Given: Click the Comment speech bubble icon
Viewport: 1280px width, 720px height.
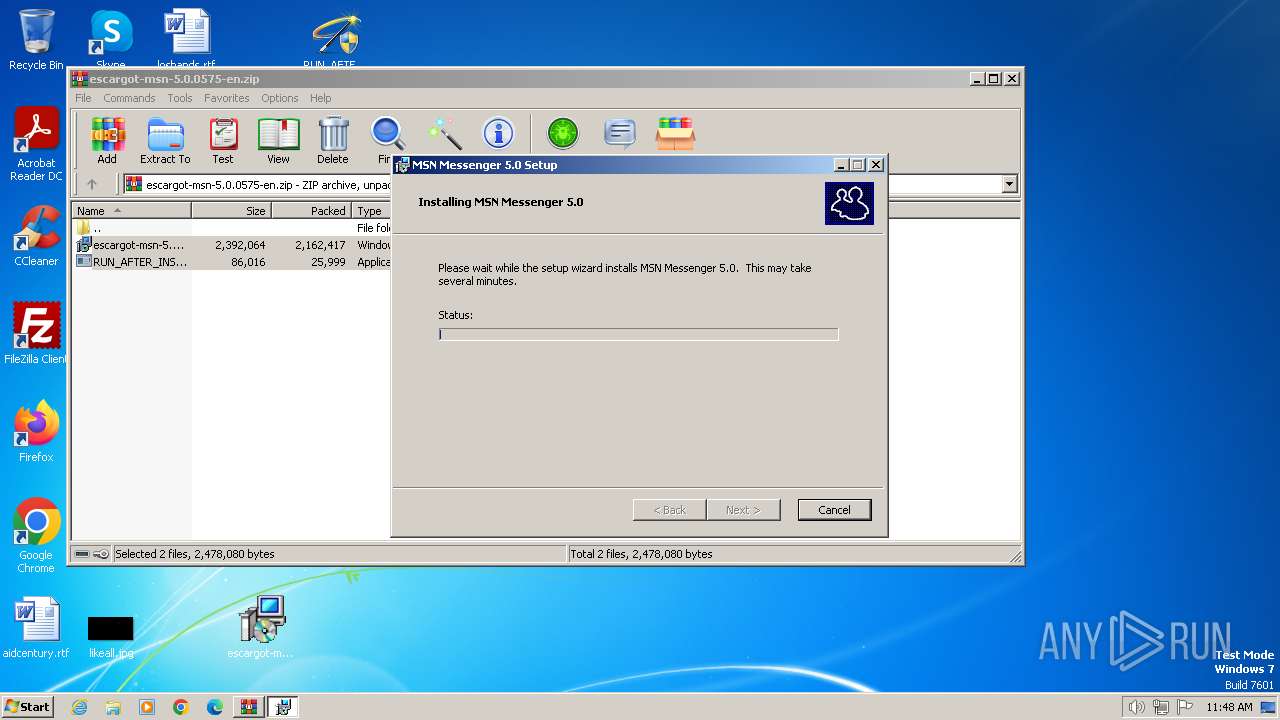Looking at the screenshot, I should (x=620, y=133).
